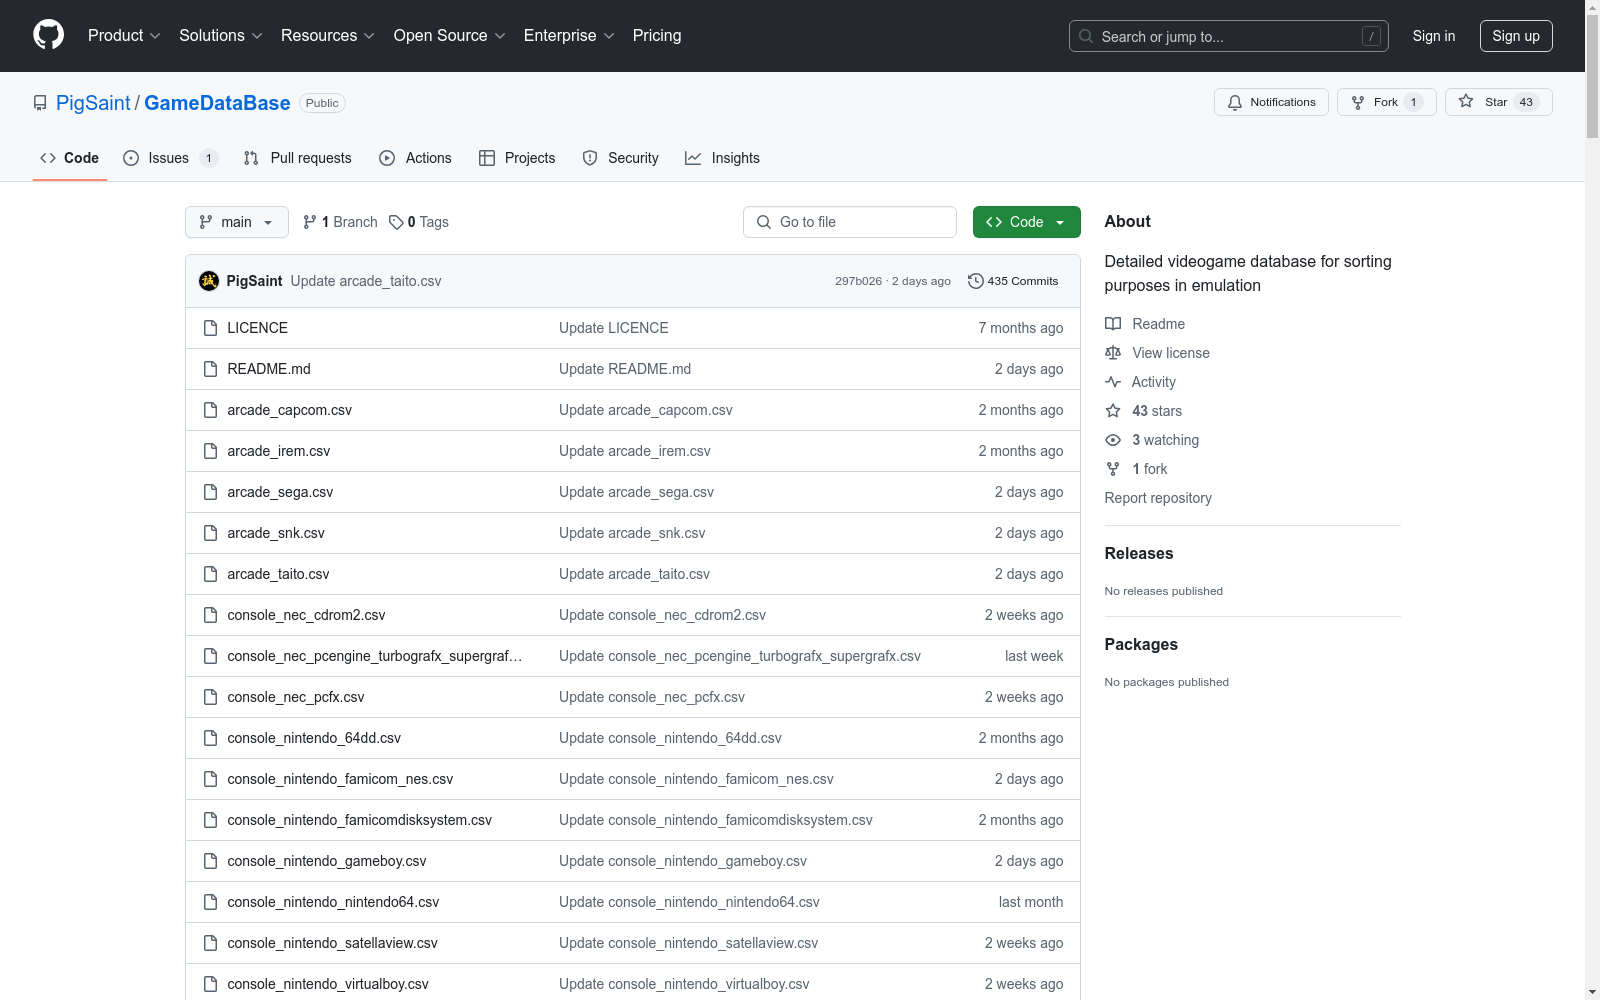
Task: Click the Search or jump to field
Action: point(1229,36)
